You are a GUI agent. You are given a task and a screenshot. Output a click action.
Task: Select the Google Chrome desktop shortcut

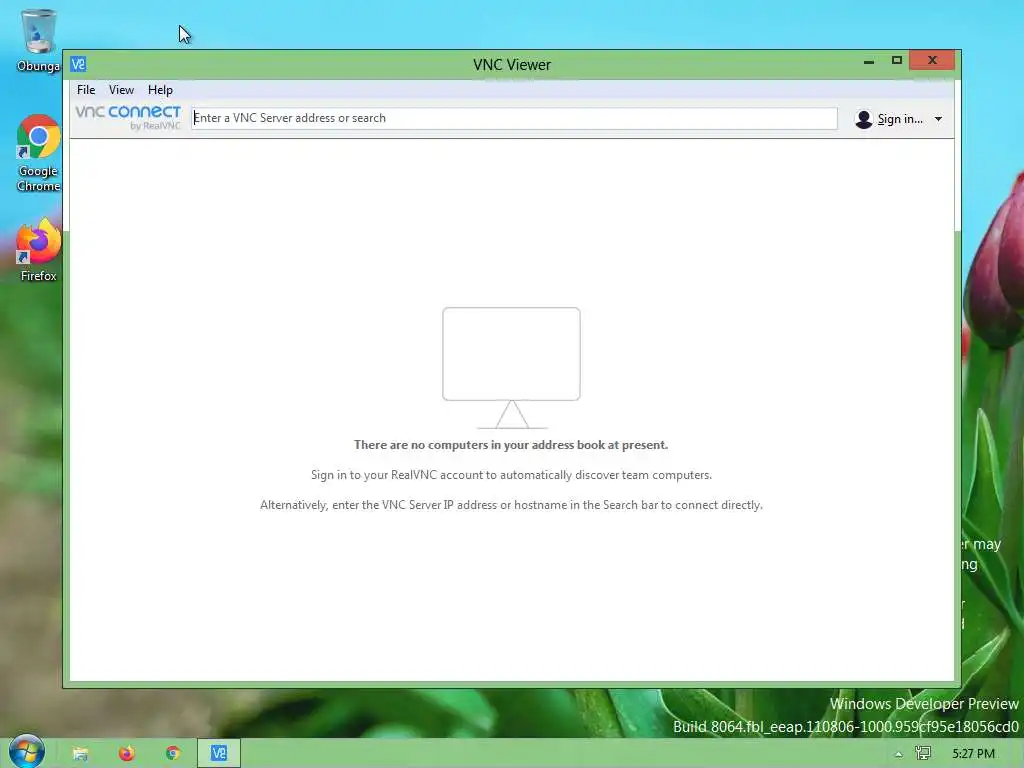(38, 153)
